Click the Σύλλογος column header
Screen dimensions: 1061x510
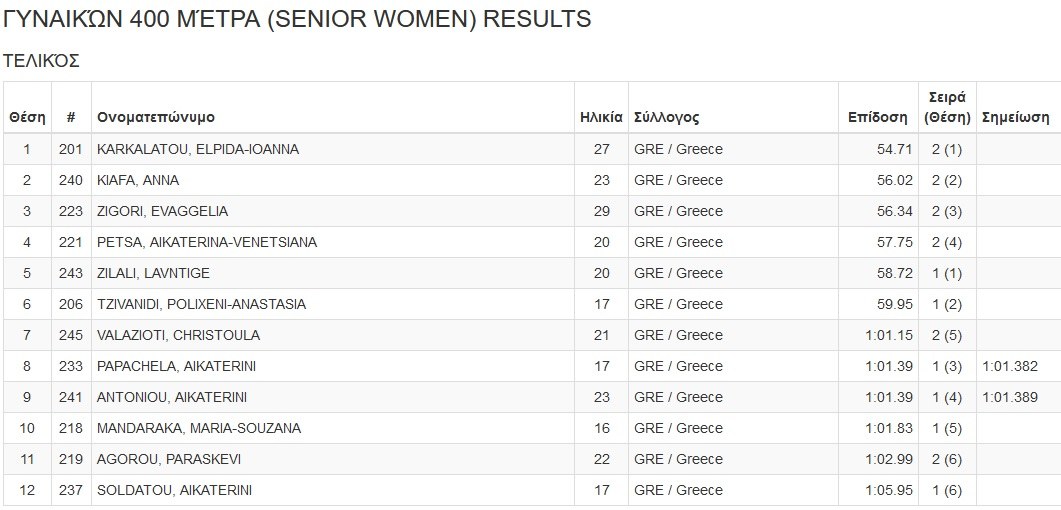(x=667, y=117)
